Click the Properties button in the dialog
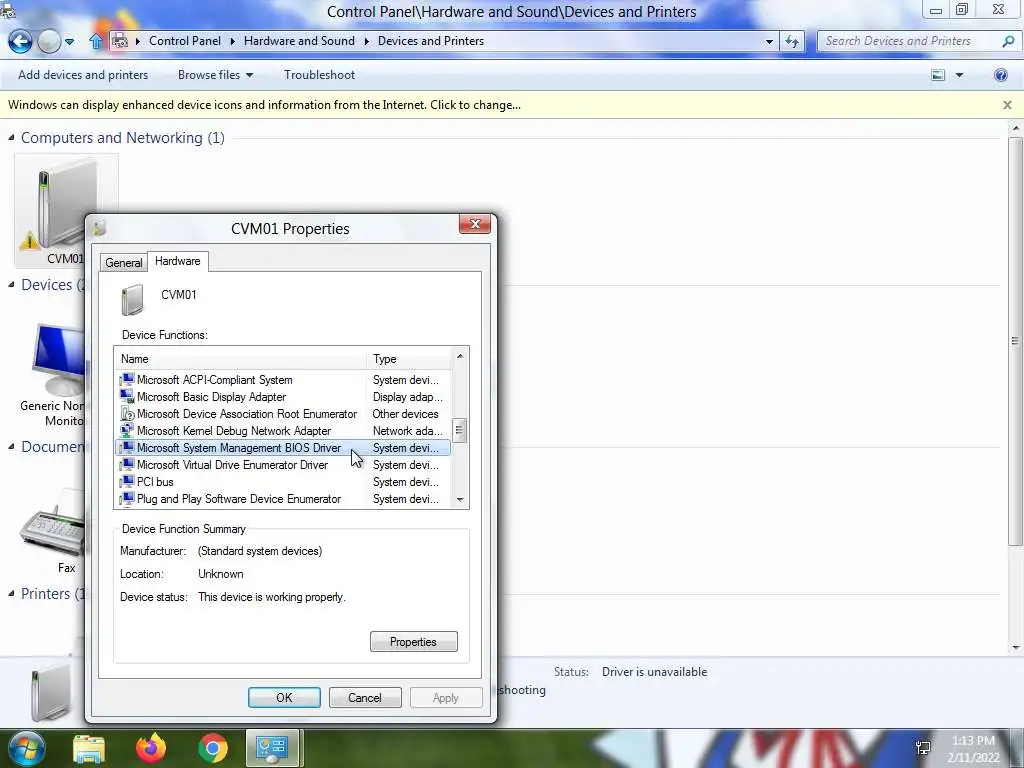Image resolution: width=1024 pixels, height=768 pixels. [x=413, y=642]
